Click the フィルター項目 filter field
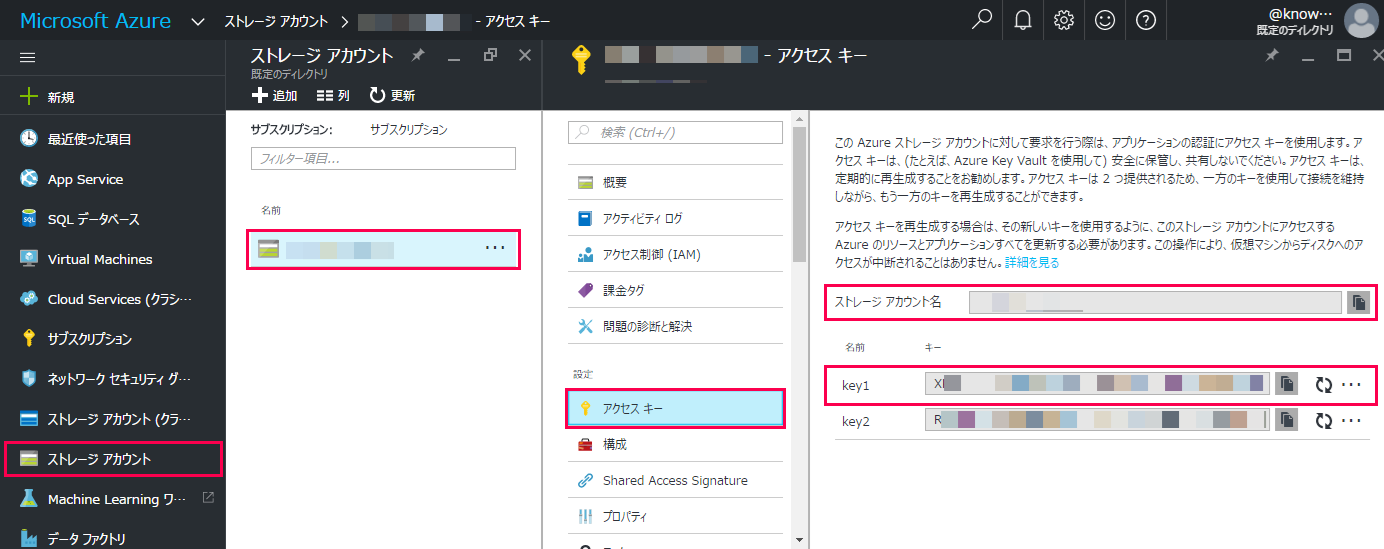 click(383, 158)
